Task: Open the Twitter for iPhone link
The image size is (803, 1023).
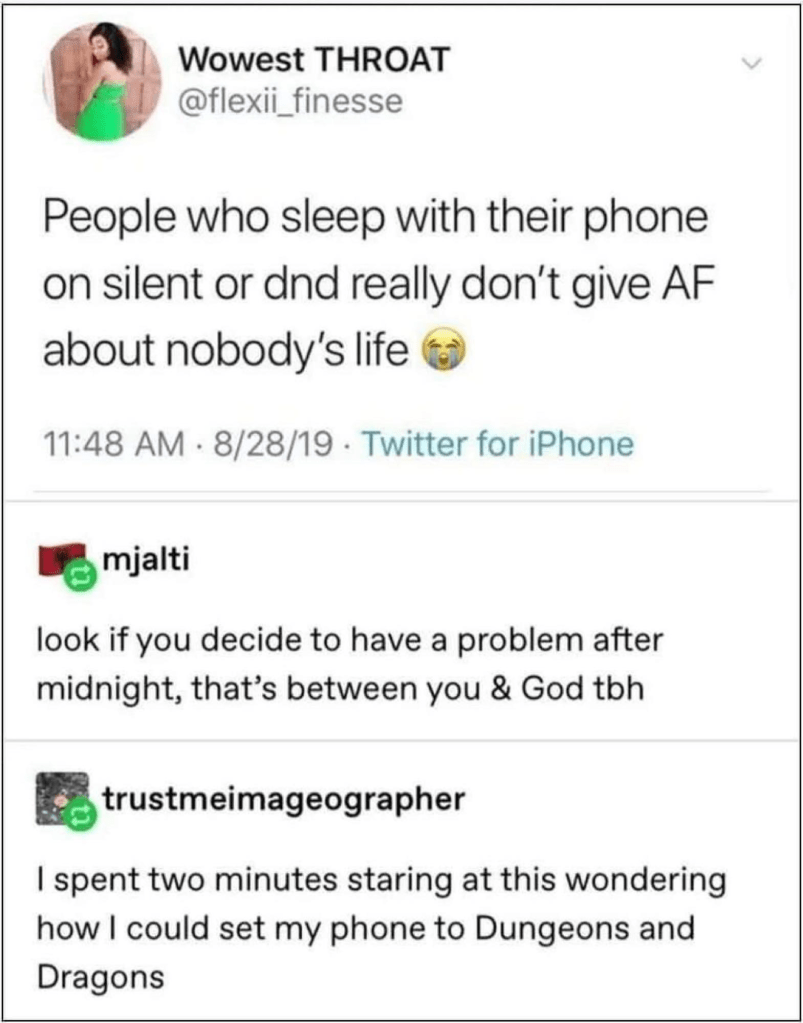Action: pyautogui.click(x=498, y=444)
